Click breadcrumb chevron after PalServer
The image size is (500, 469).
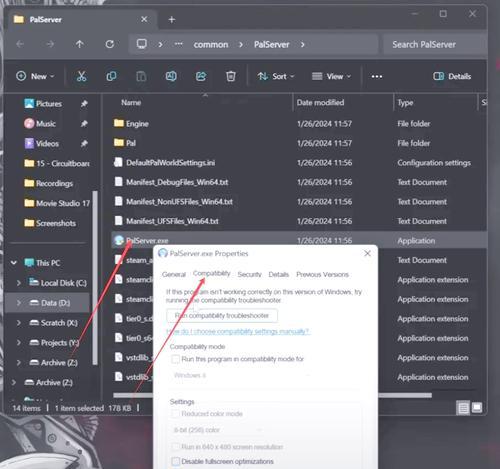[x=303, y=44]
